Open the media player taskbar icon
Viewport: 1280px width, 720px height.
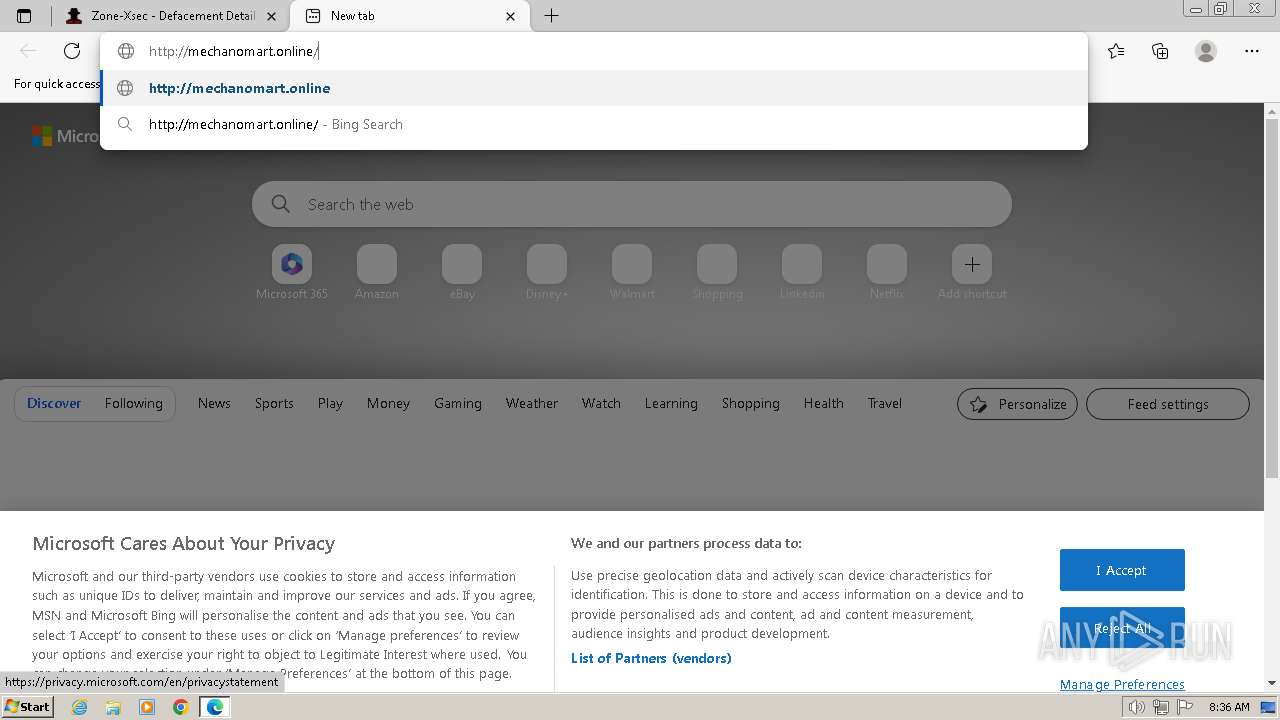click(x=147, y=707)
